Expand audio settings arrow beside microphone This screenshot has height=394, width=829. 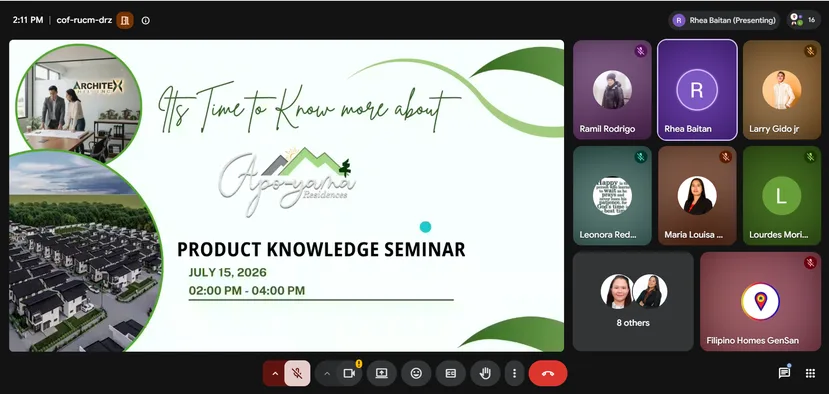(274, 373)
